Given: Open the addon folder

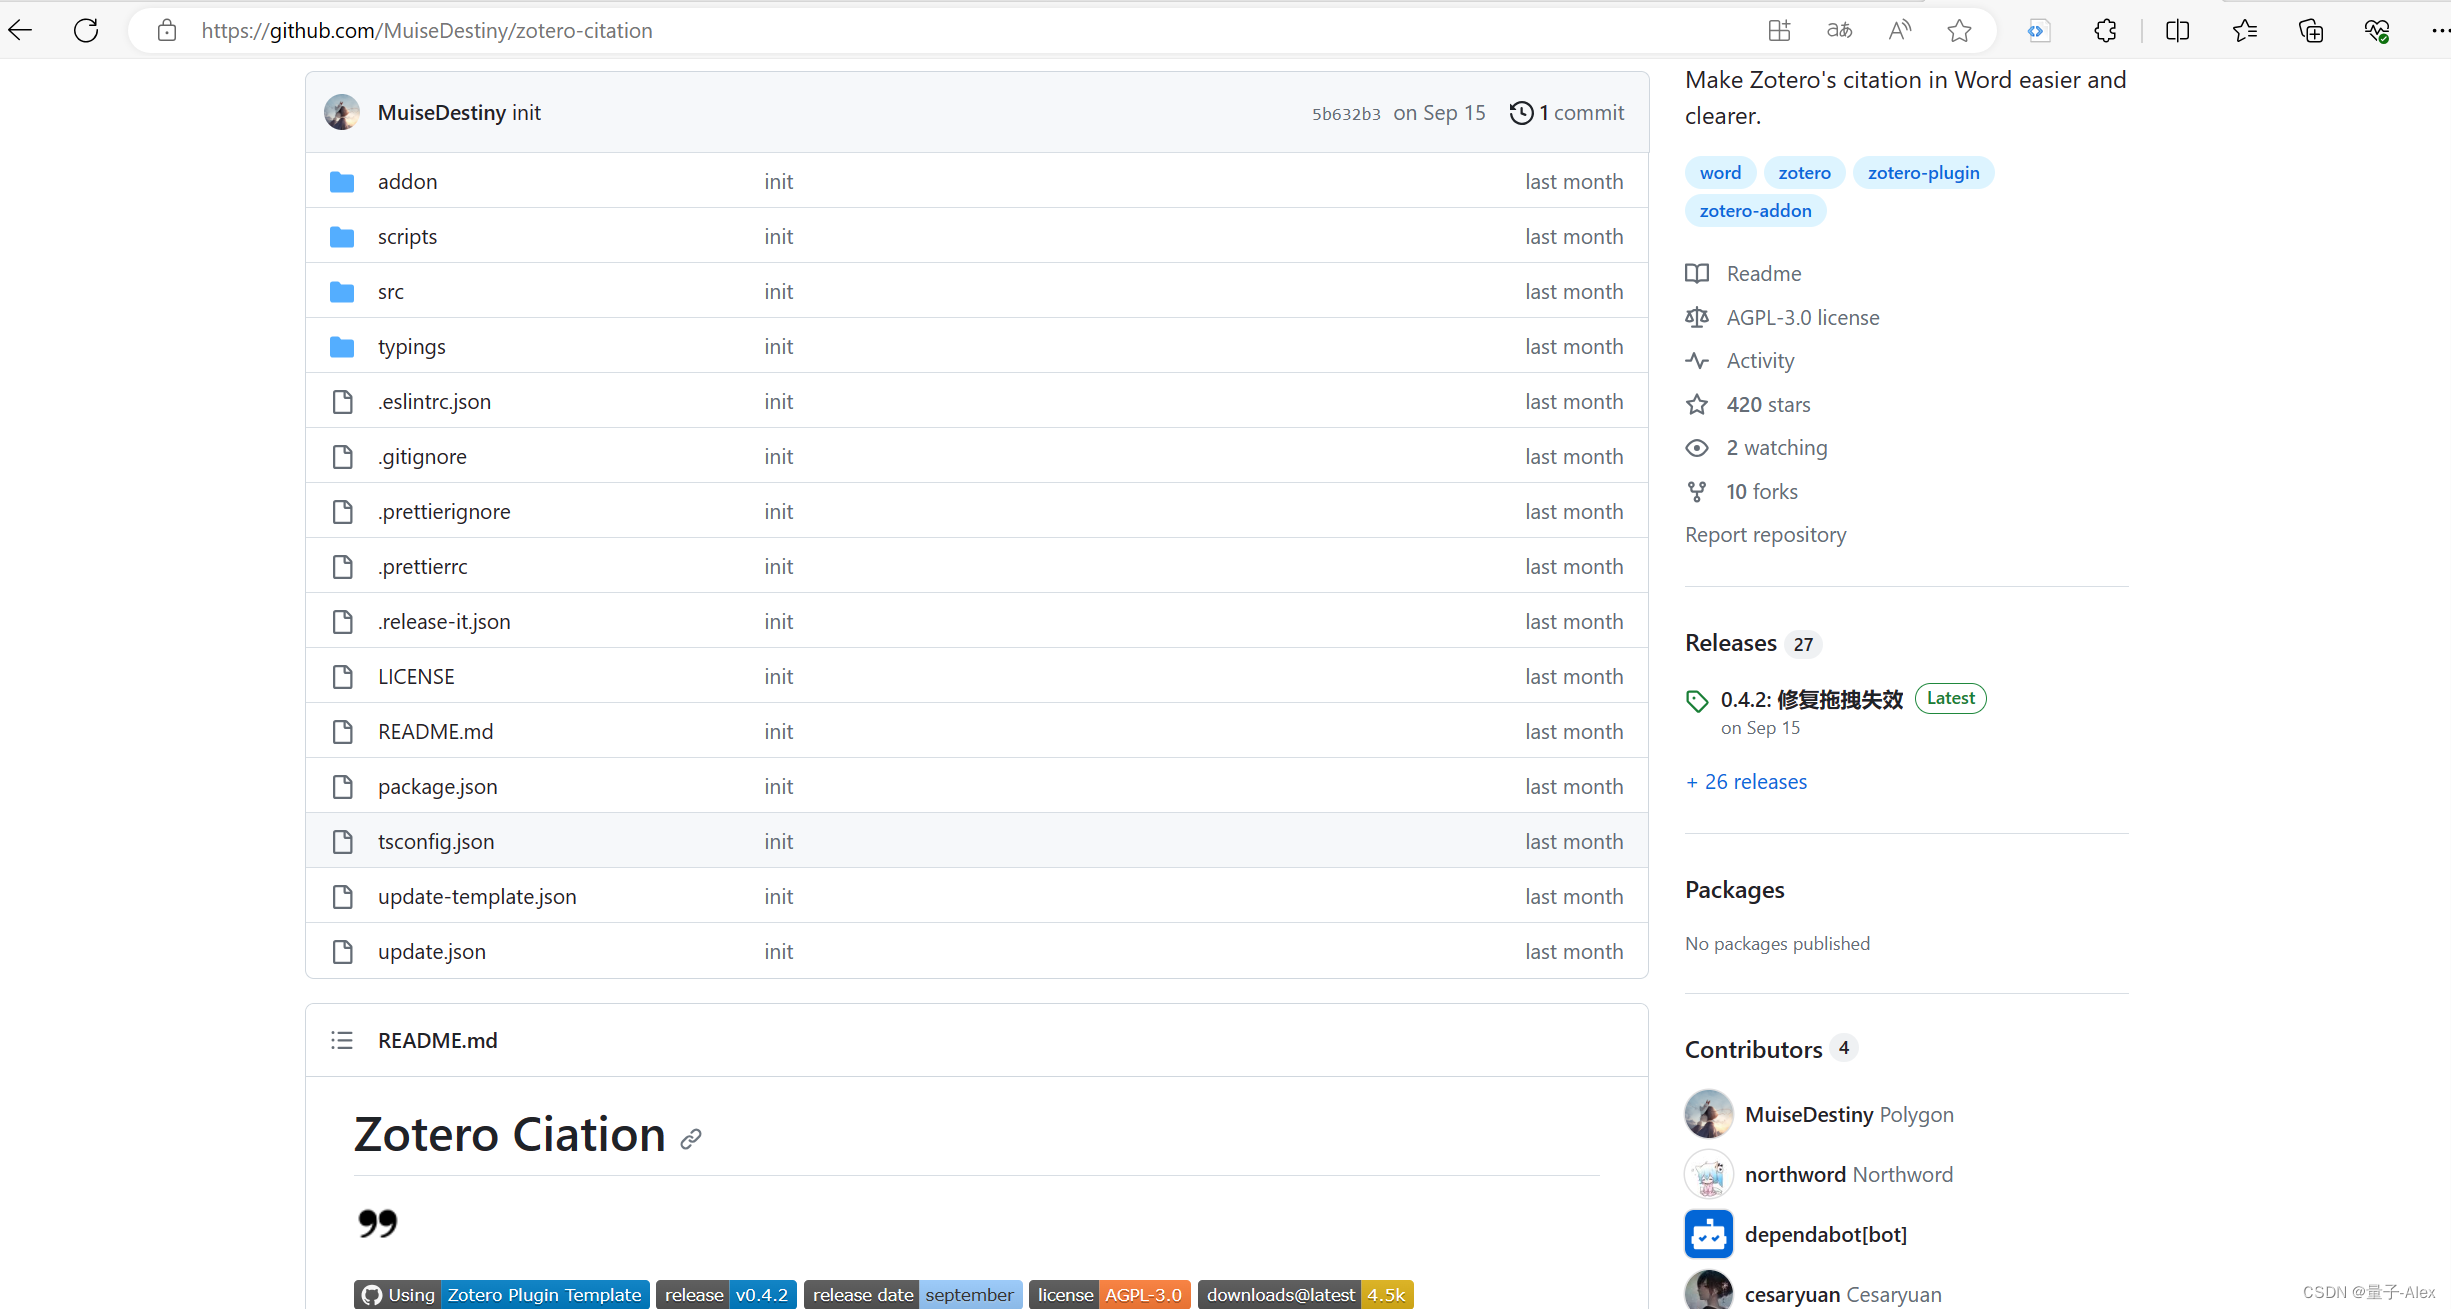Looking at the screenshot, I should click(407, 181).
